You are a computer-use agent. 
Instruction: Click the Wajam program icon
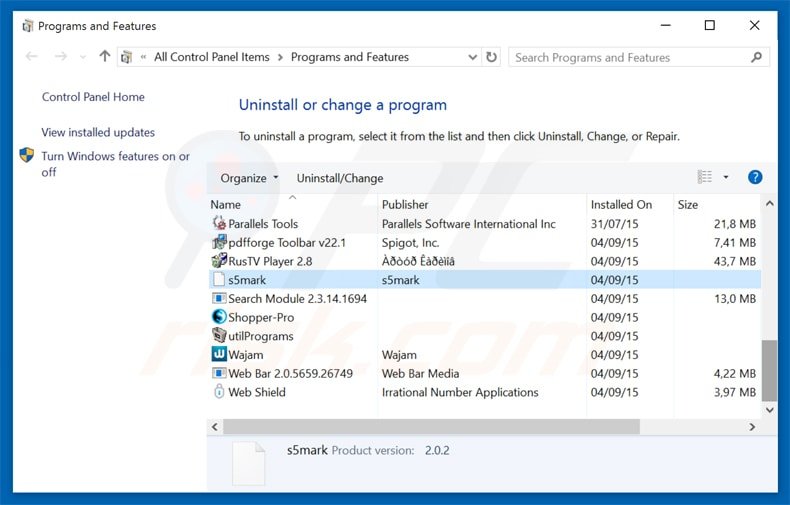tap(219, 355)
